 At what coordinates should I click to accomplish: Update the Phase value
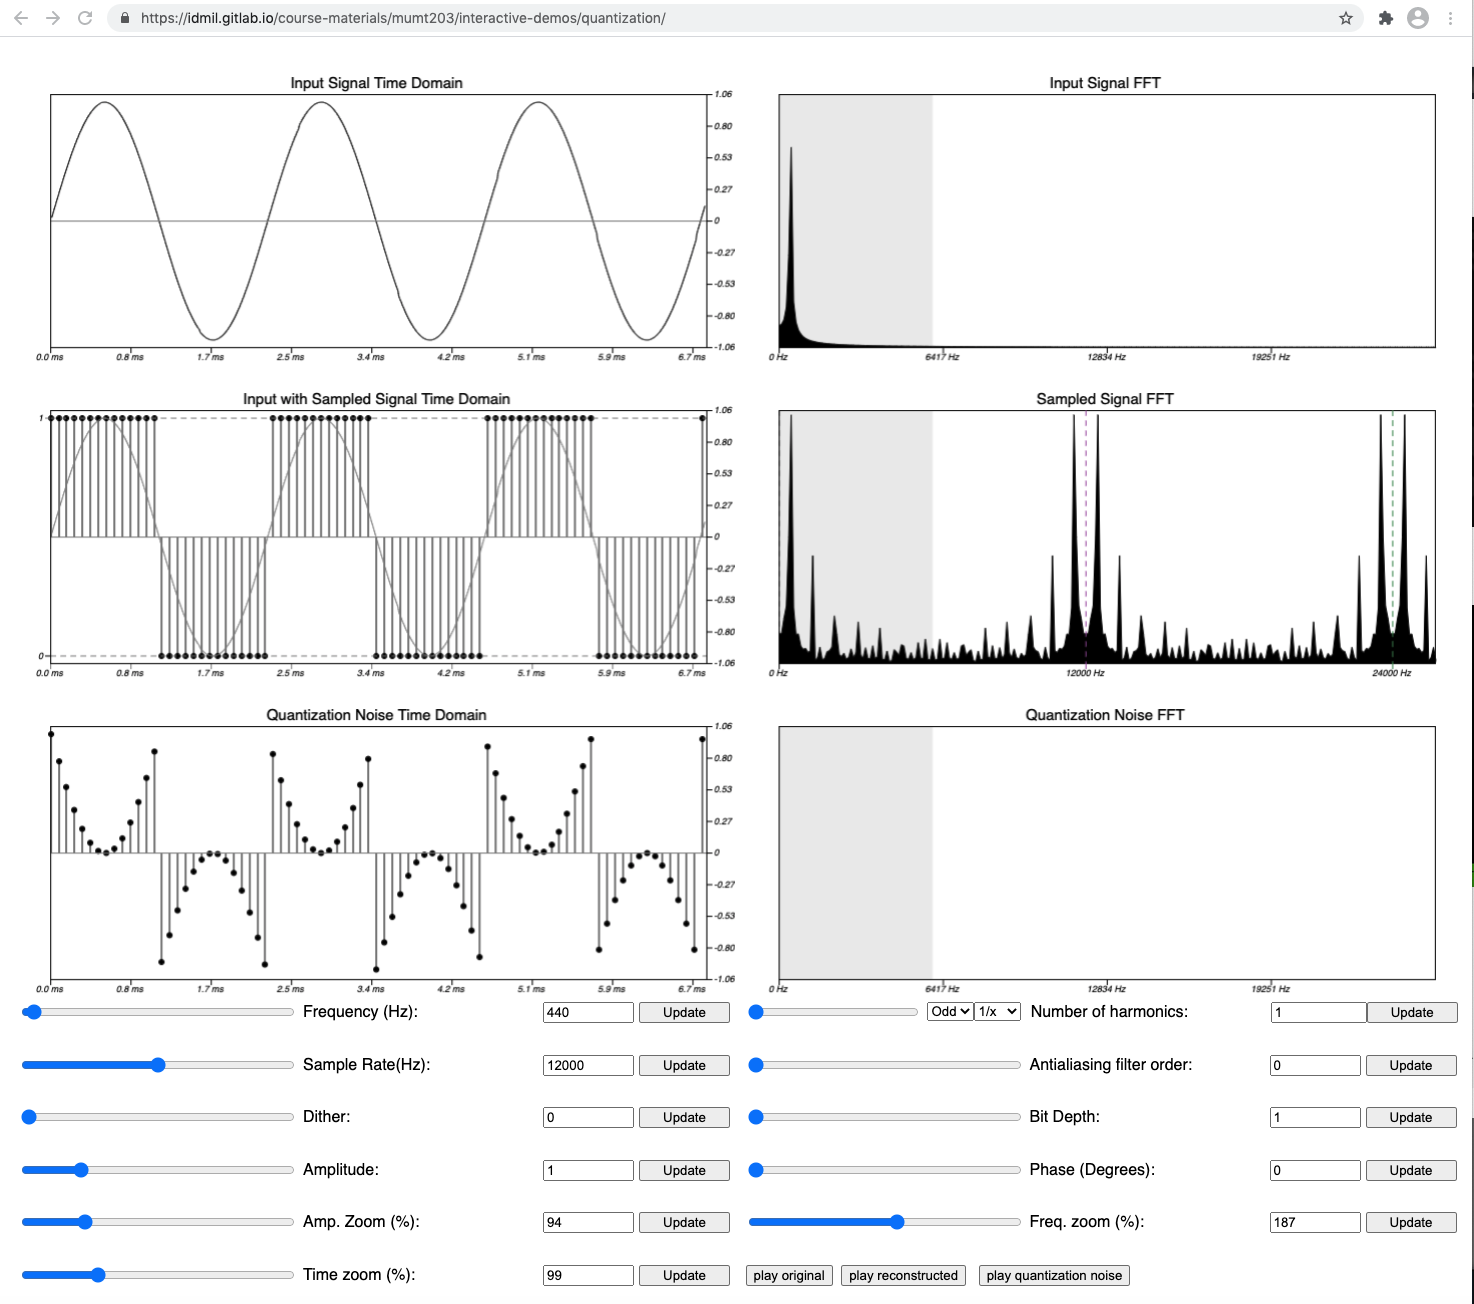pyautogui.click(x=1411, y=1170)
